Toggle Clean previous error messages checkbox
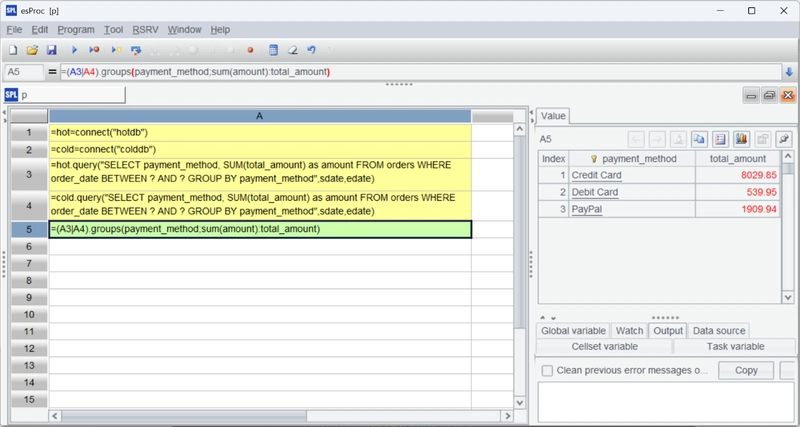 (x=547, y=370)
